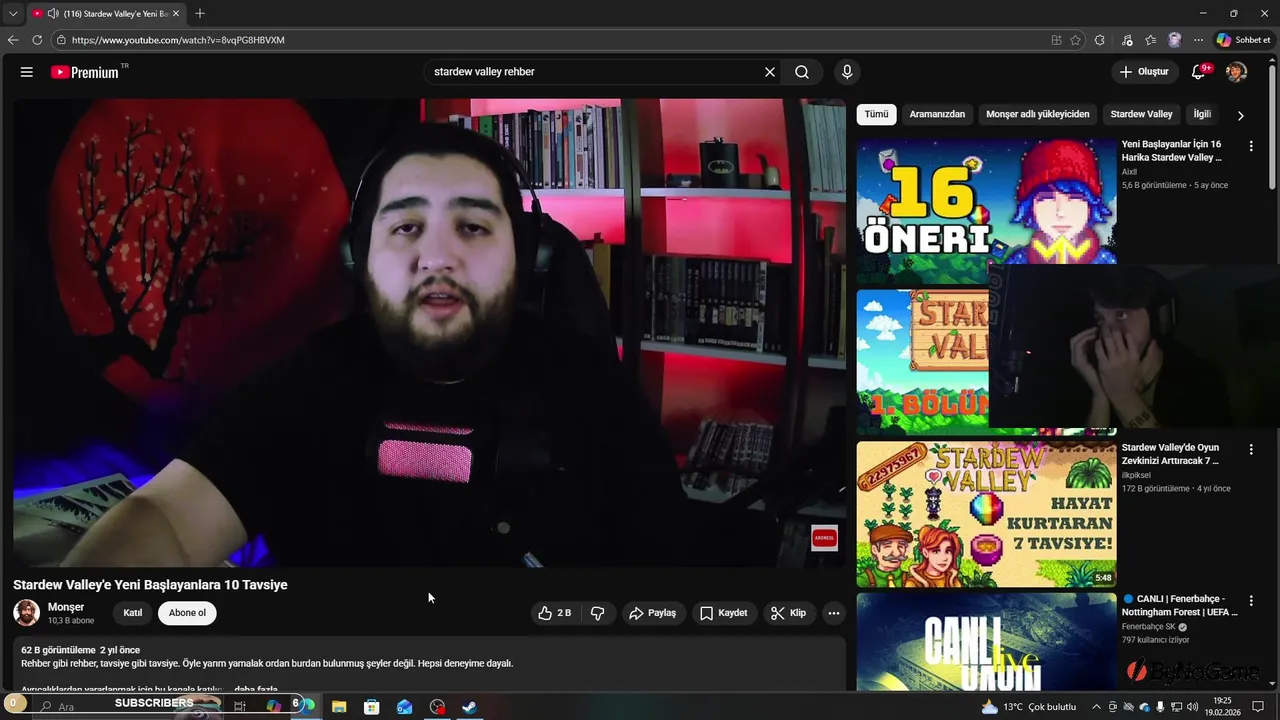Select the İlgili filter chip
The width and height of the screenshot is (1280, 720).
[x=1202, y=114]
